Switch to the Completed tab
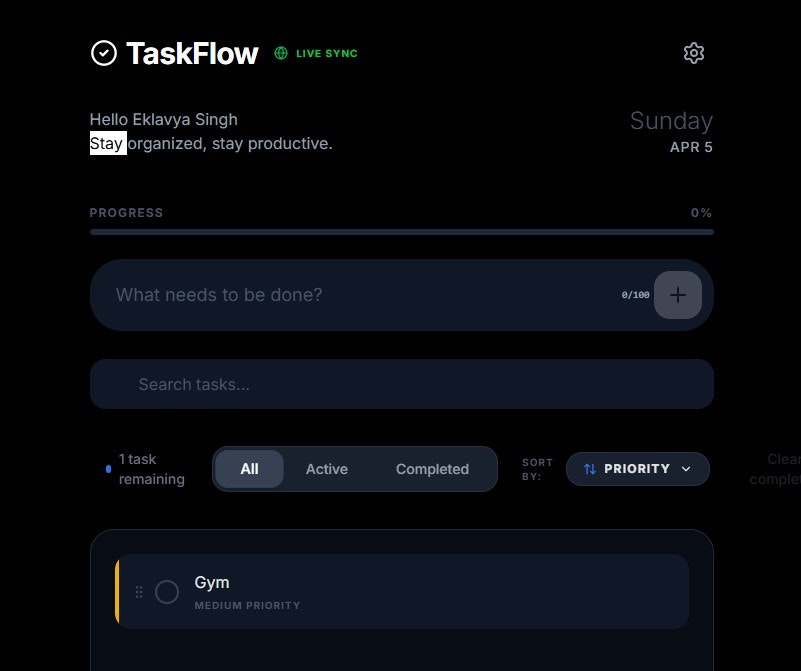 [432, 468]
